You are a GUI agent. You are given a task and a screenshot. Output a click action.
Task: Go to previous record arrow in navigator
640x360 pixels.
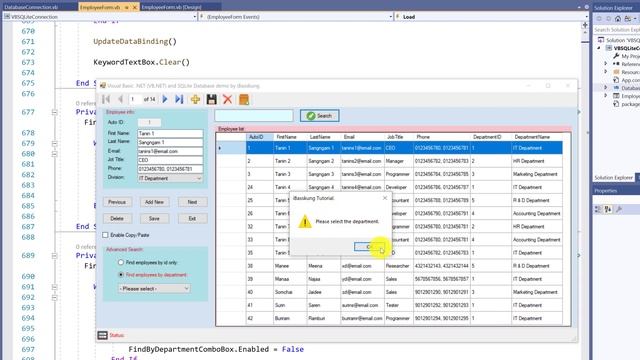pyautogui.click(x=120, y=99)
